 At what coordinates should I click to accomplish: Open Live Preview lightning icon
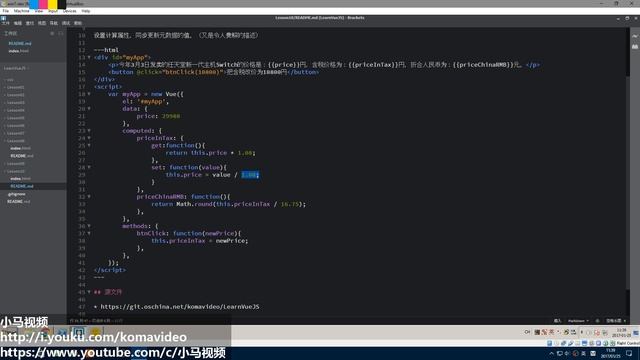click(635, 36)
